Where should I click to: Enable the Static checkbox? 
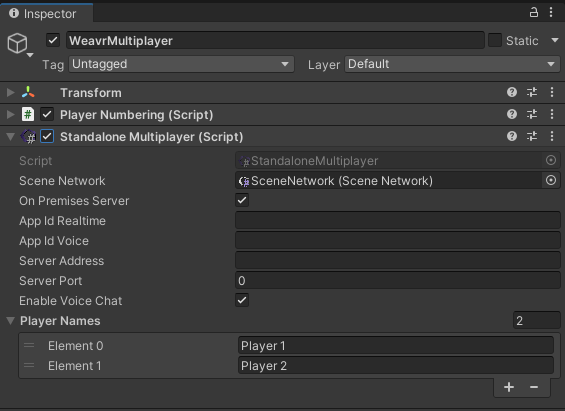coord(495,40)
